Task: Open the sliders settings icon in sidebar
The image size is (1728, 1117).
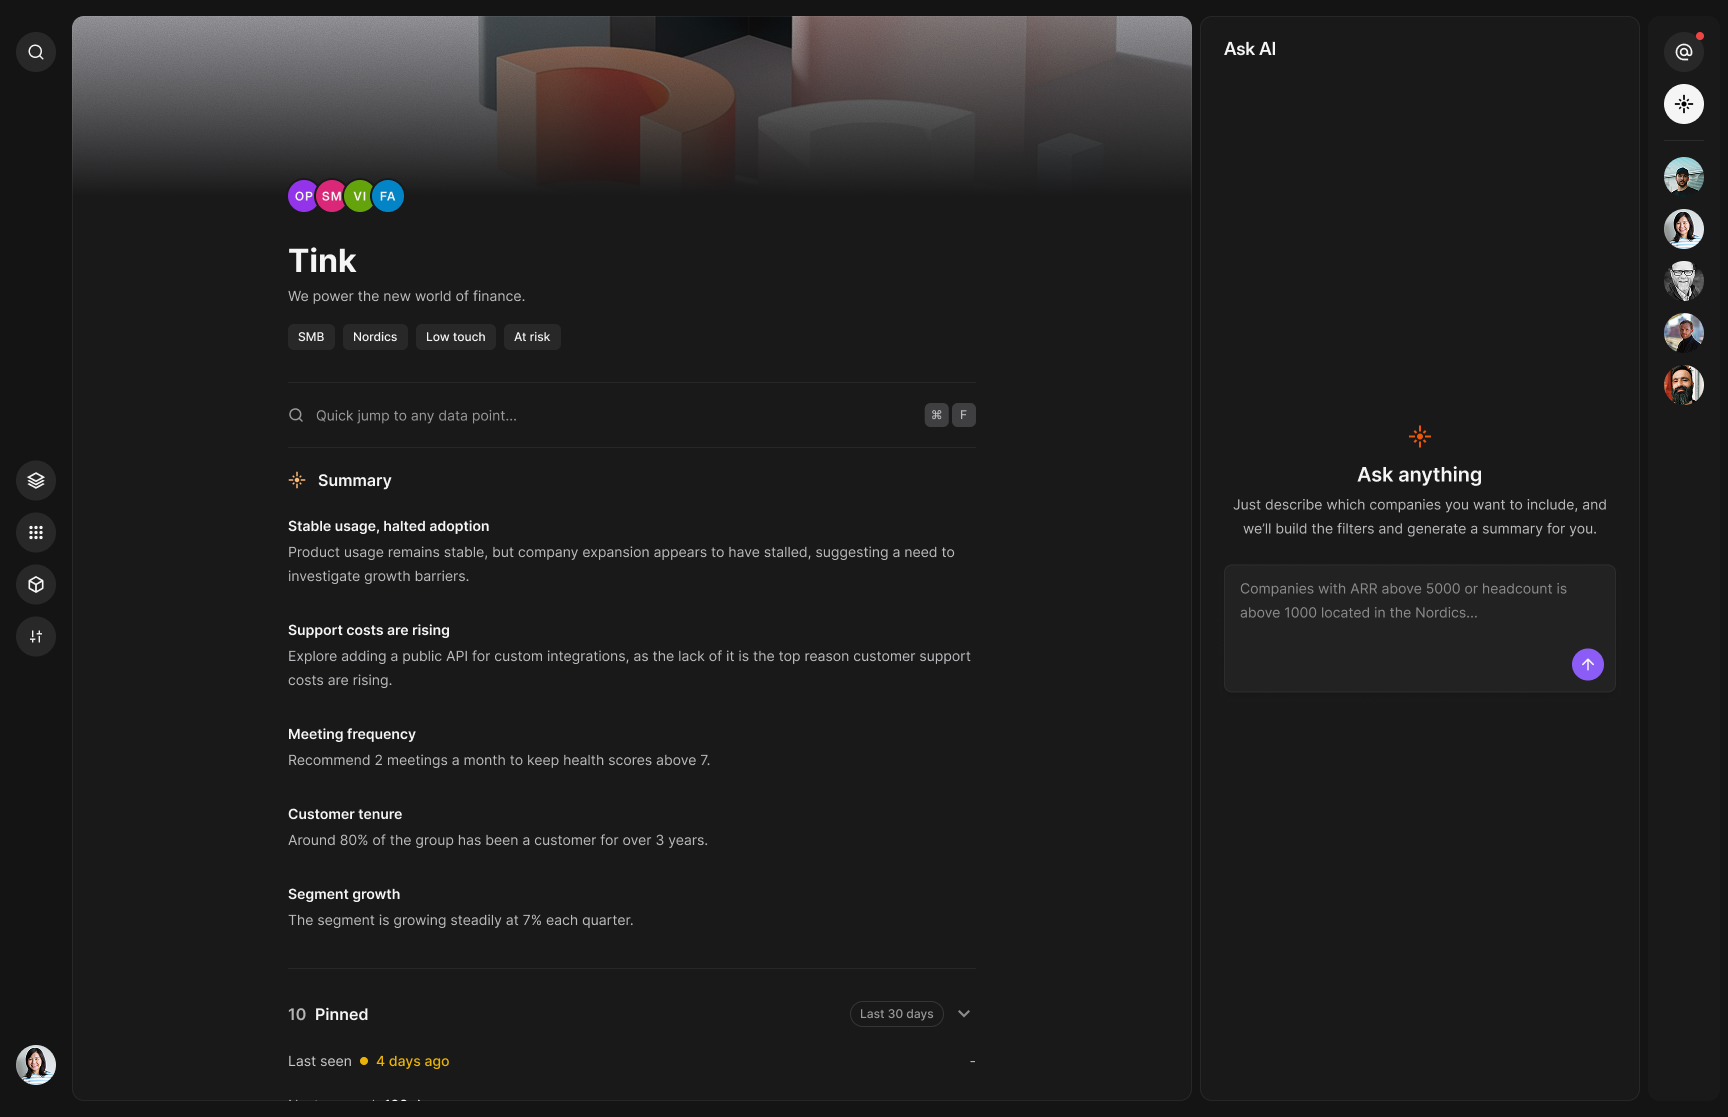Action: [36, 636]
